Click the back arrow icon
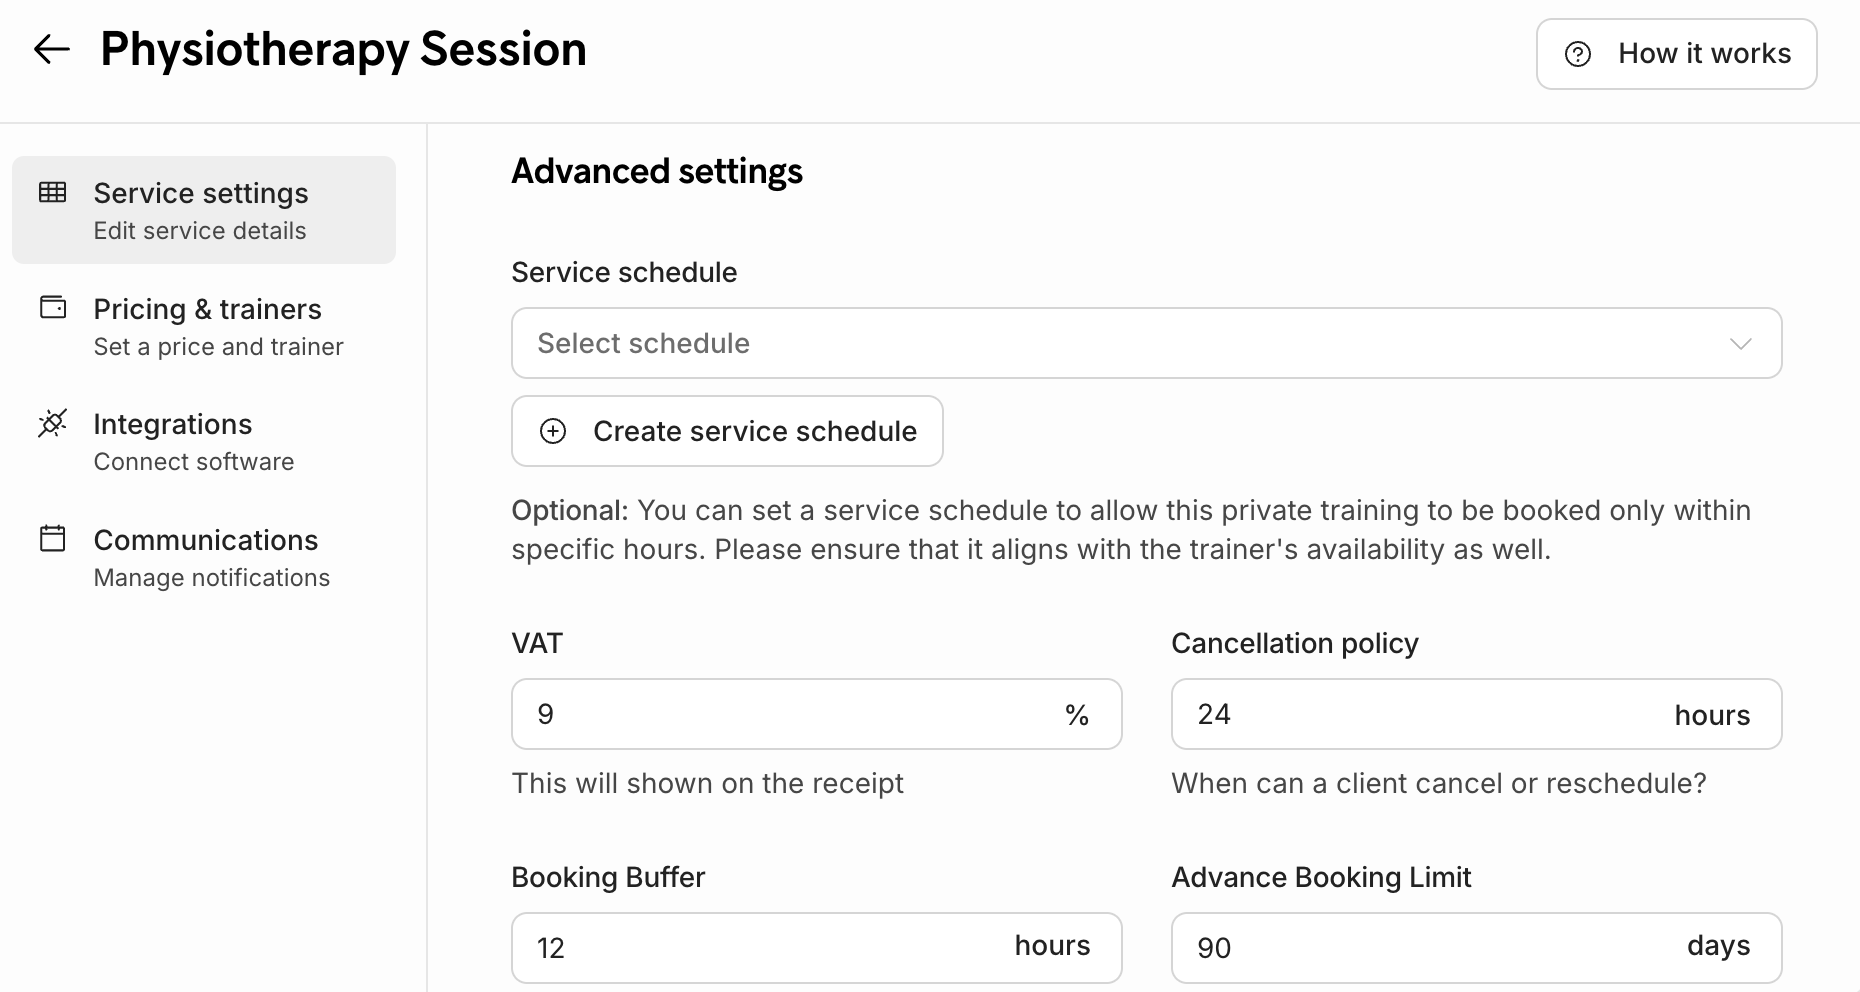 pyautogui.click(x=52, y=49)
